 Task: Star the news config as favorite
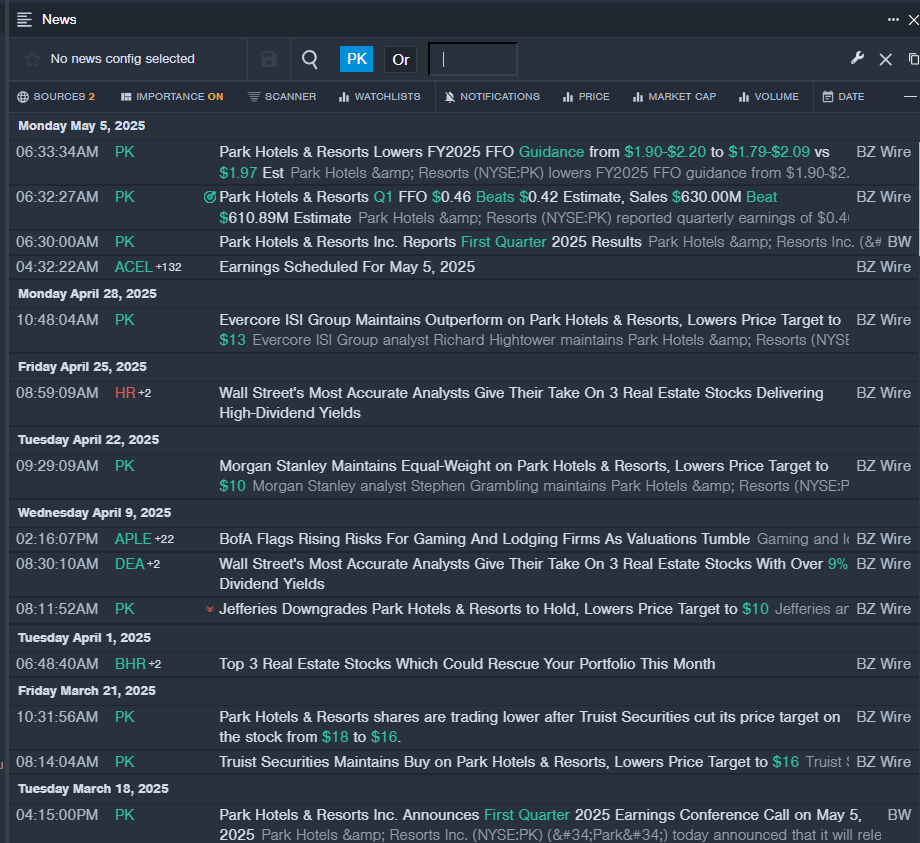[x=32, y=59]
